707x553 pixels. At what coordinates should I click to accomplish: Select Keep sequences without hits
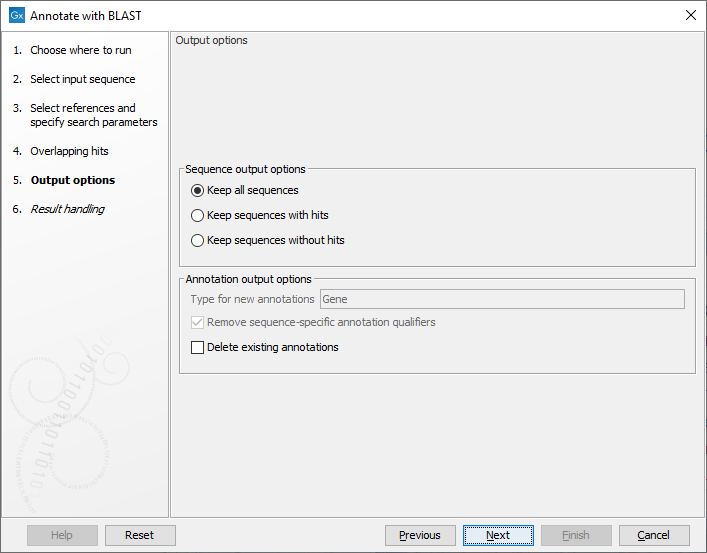pyautogui.click(x=198, y=240)
